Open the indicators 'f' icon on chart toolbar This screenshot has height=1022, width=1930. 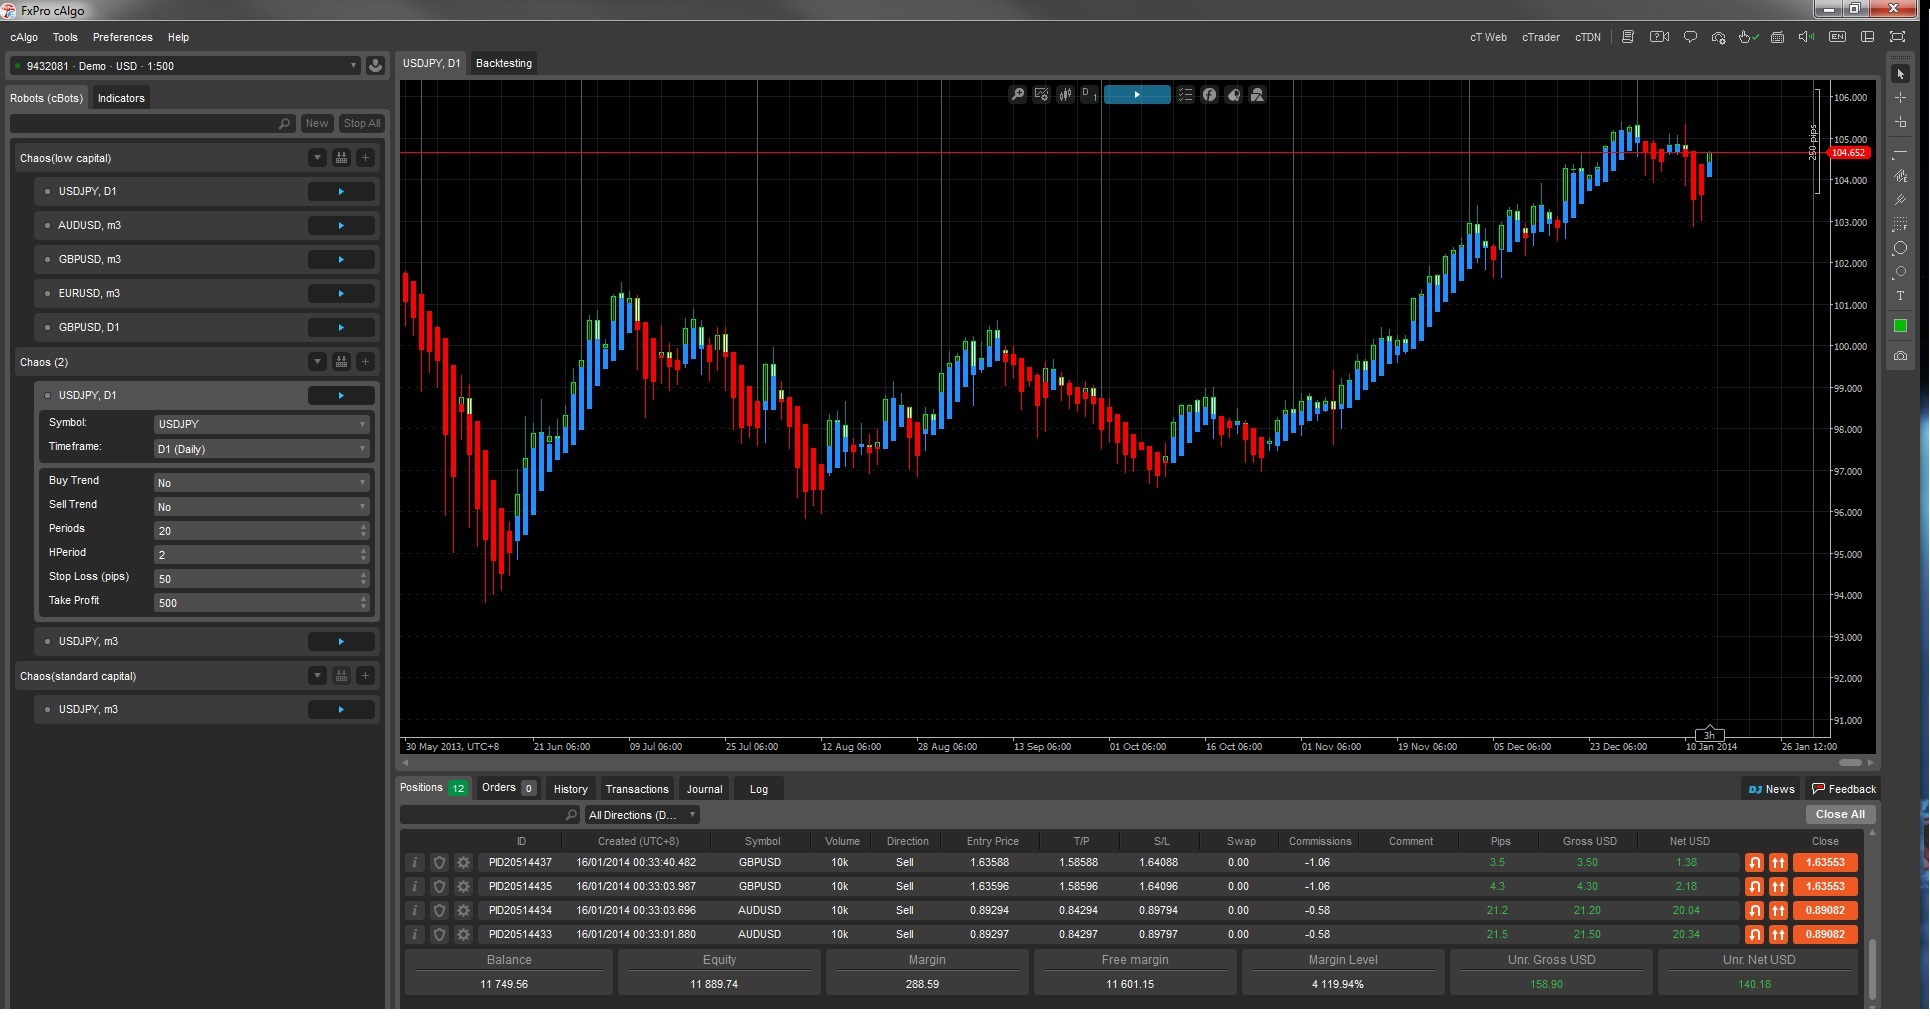click(1209, 95)
